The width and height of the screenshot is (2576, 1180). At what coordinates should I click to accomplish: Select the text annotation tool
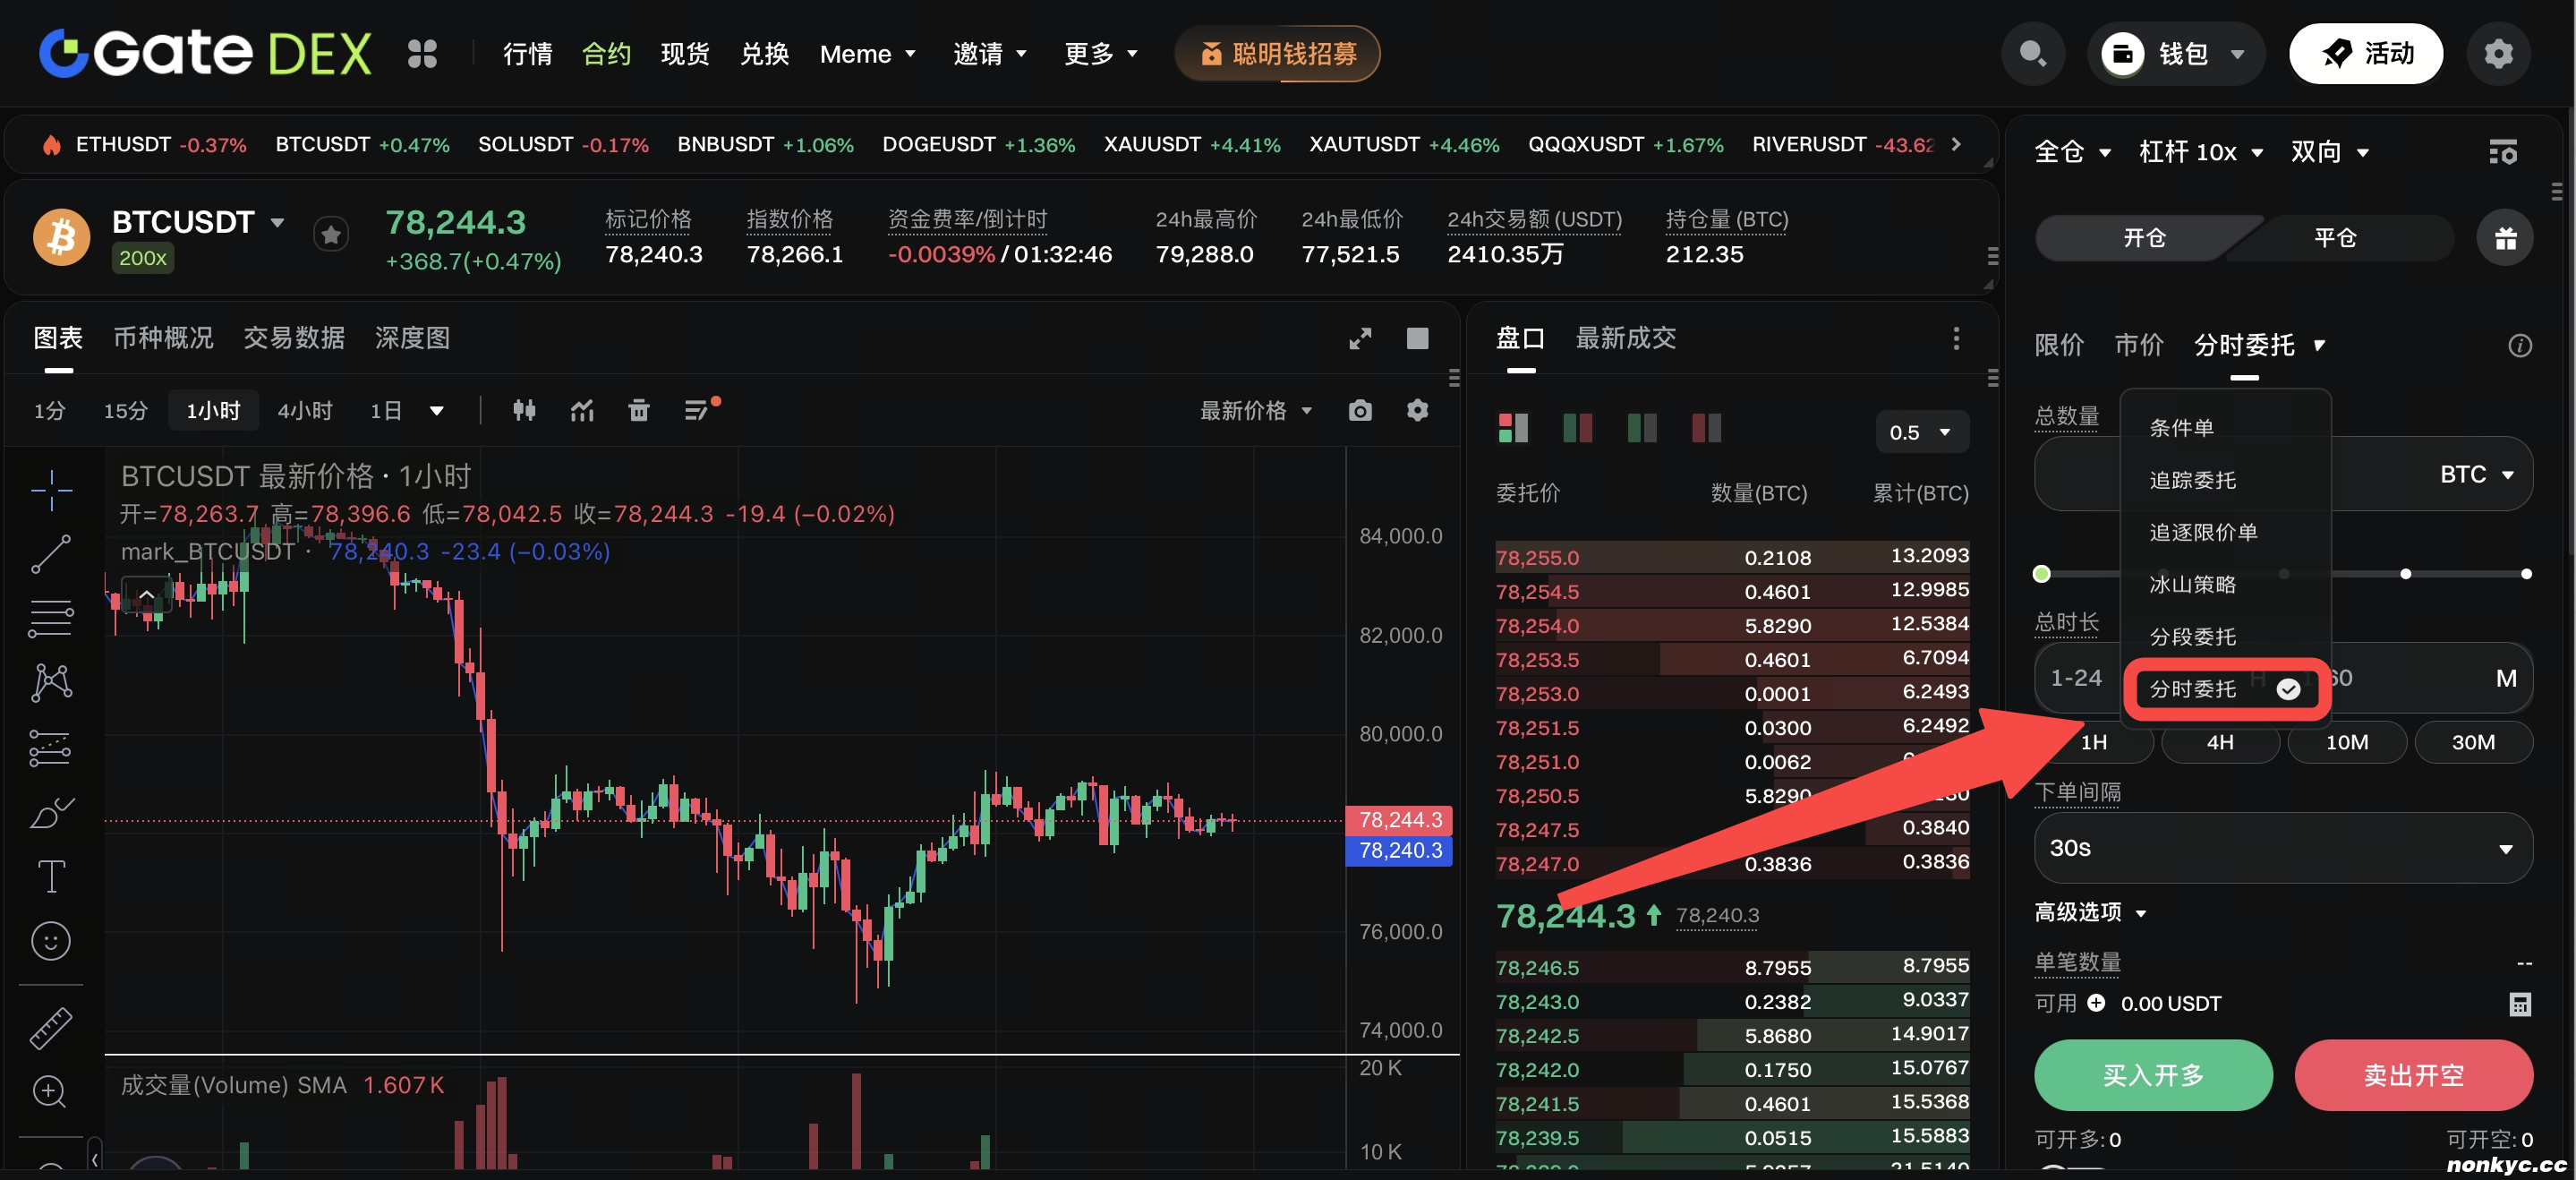[51, 877]
